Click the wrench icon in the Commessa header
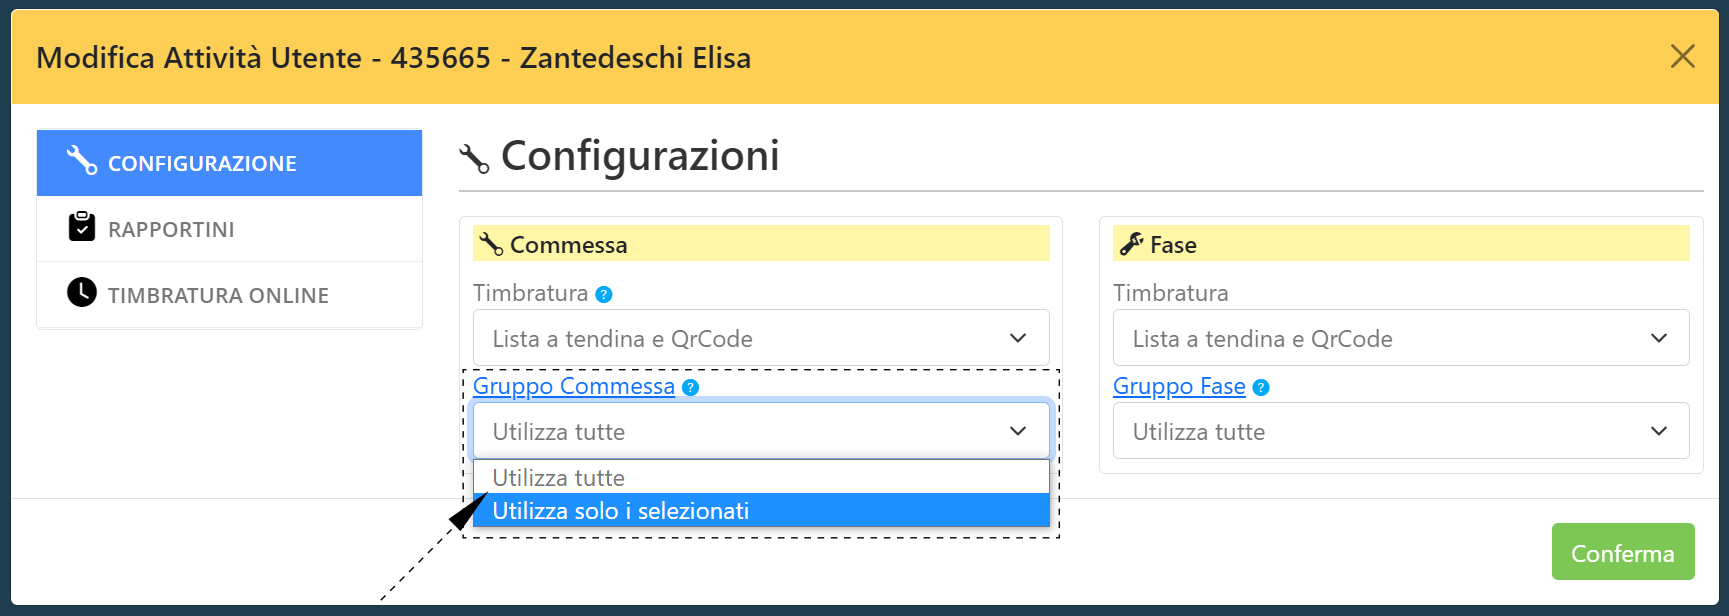Screen dimensions: 1729x616 [x=491, y=244]
